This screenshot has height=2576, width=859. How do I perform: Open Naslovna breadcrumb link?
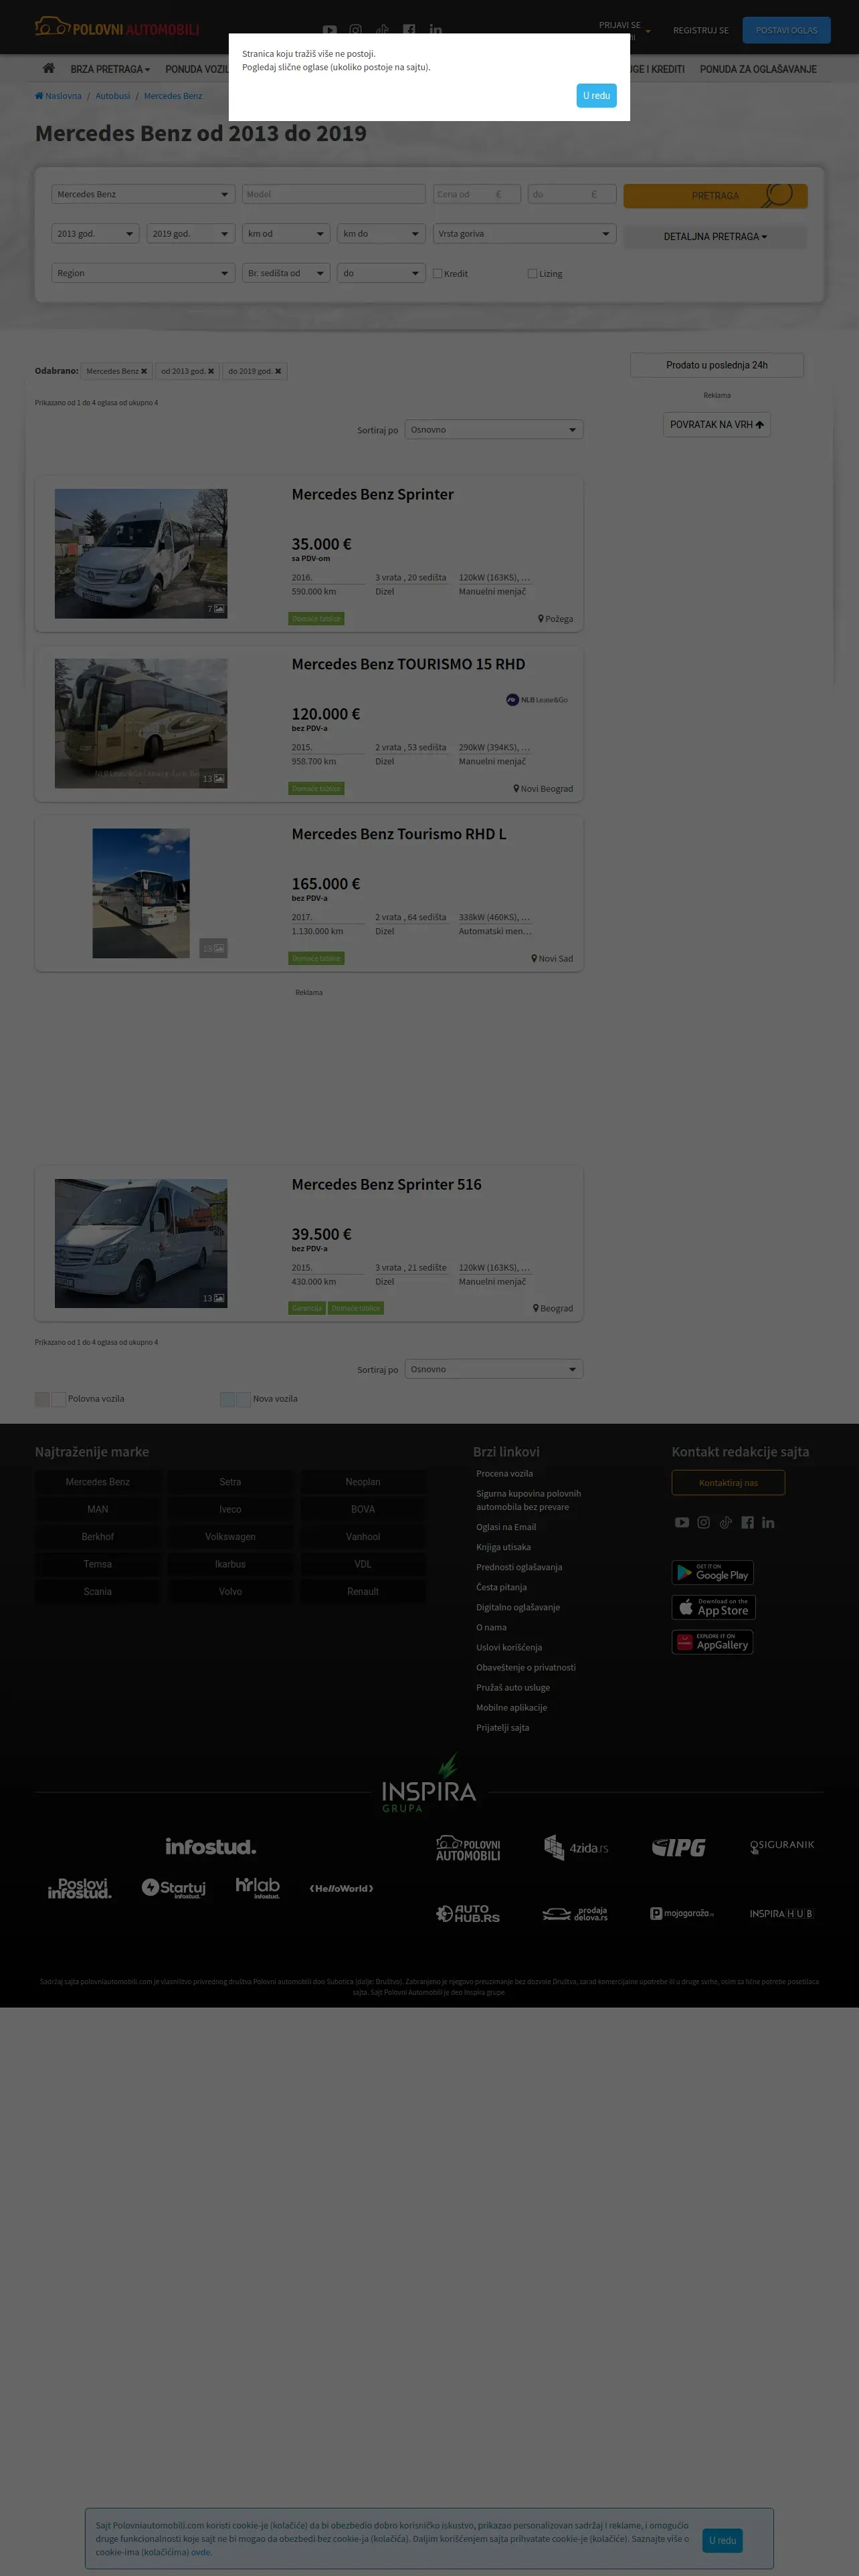pyautogui.click(x=58, y=96)
